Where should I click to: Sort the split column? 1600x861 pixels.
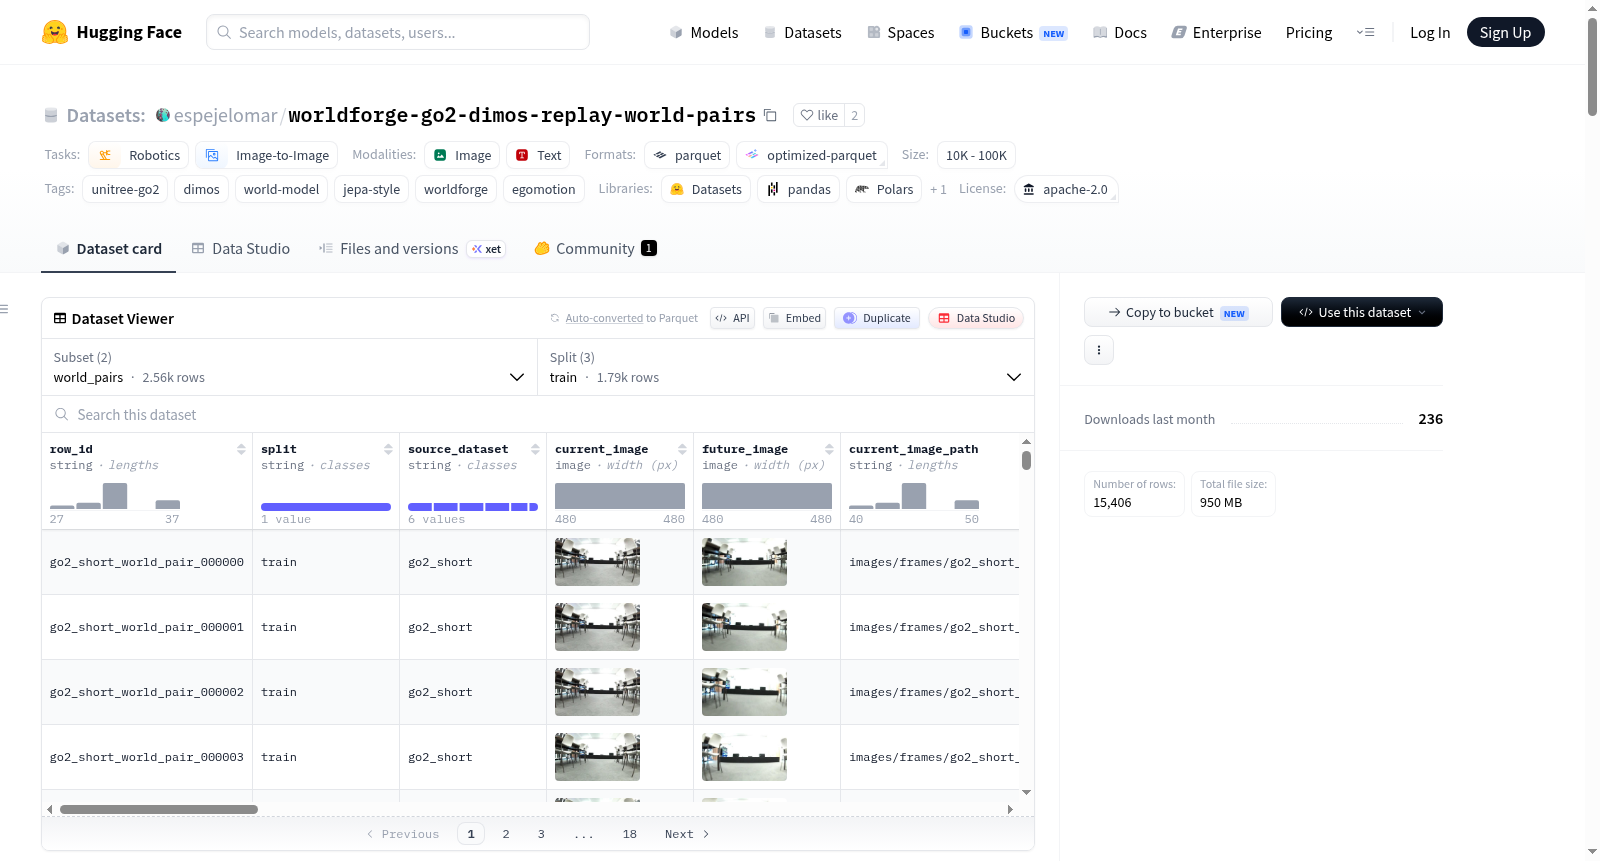pyautogui.click(x=388, y=449)
